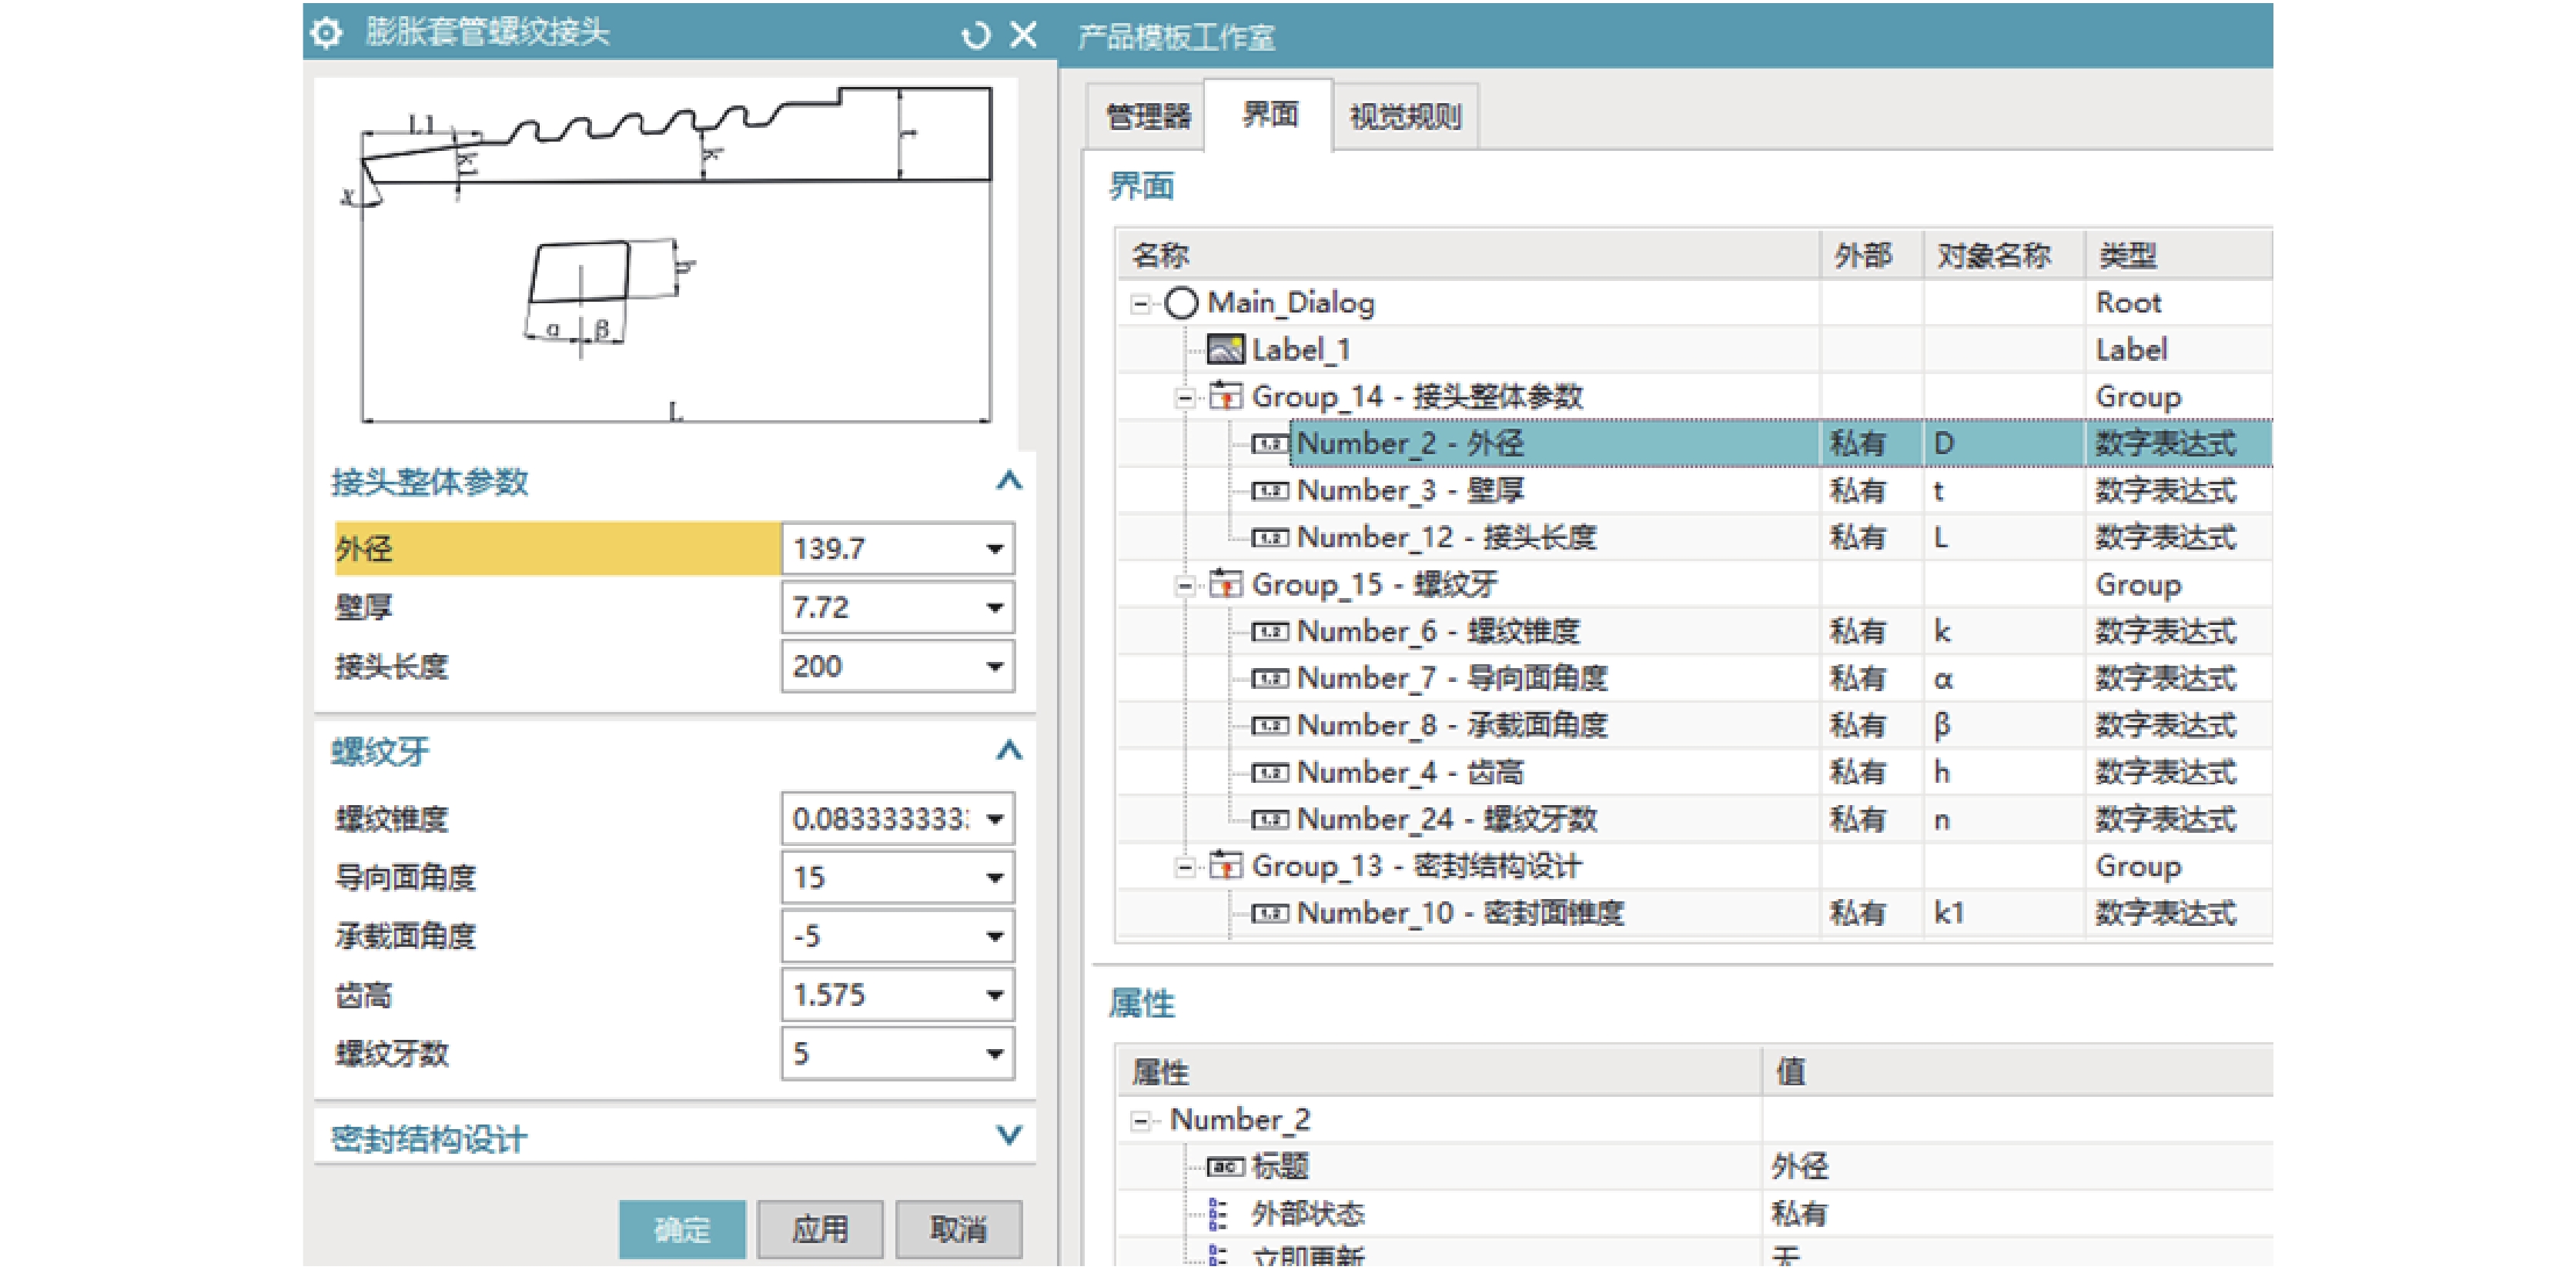Click the Number_6 numeric expression icon
2576x1270 pixels.
click(1270, 632)
